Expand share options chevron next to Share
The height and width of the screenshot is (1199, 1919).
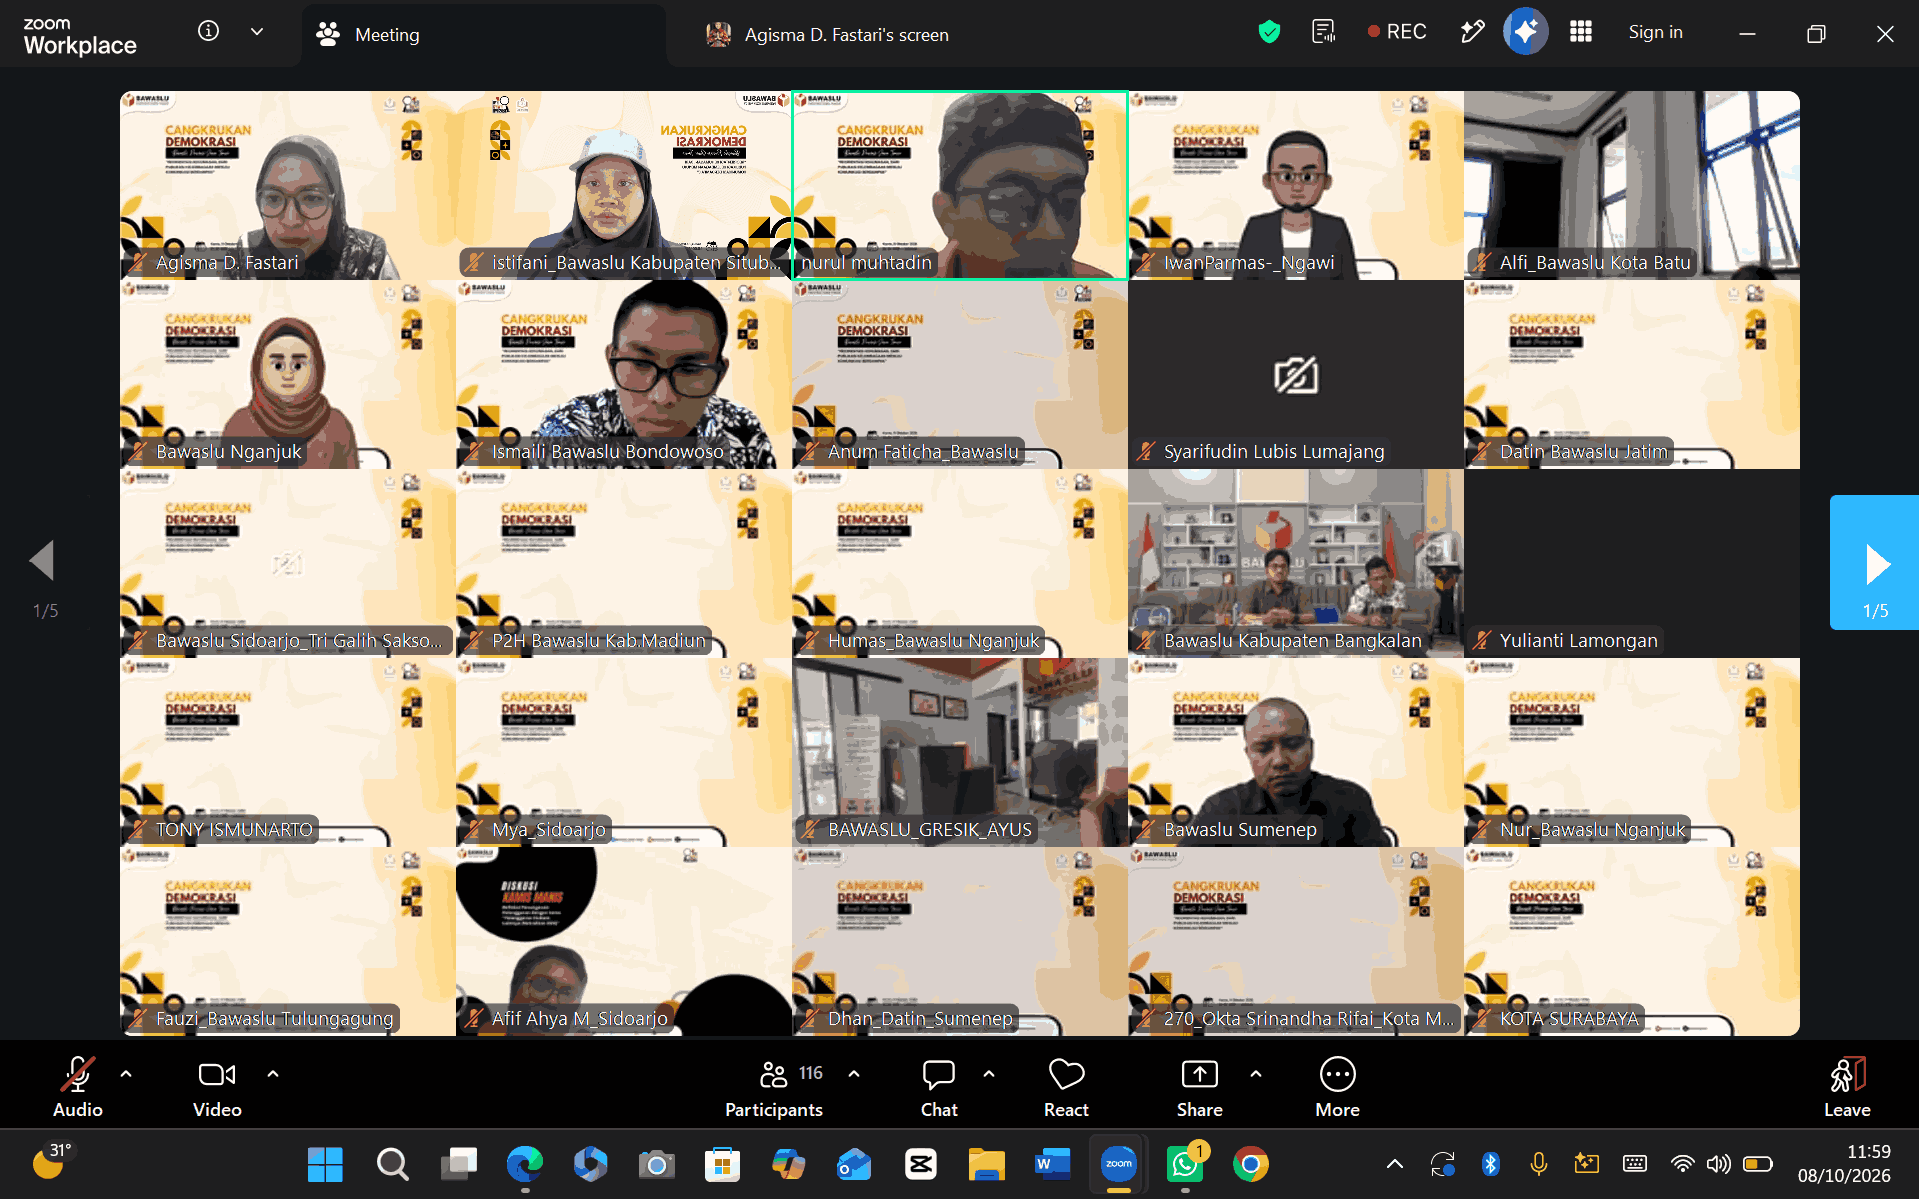(1256, 1074)
